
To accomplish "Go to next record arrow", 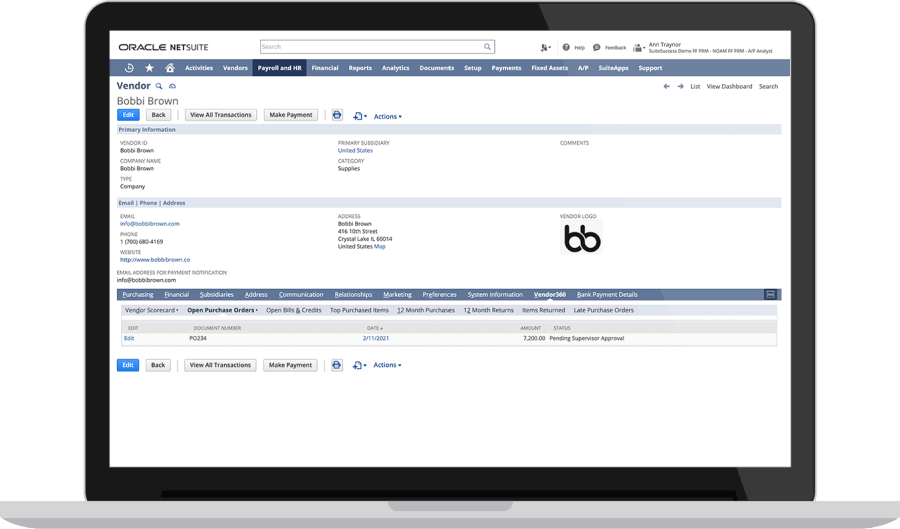I will [x=680, y=87].
